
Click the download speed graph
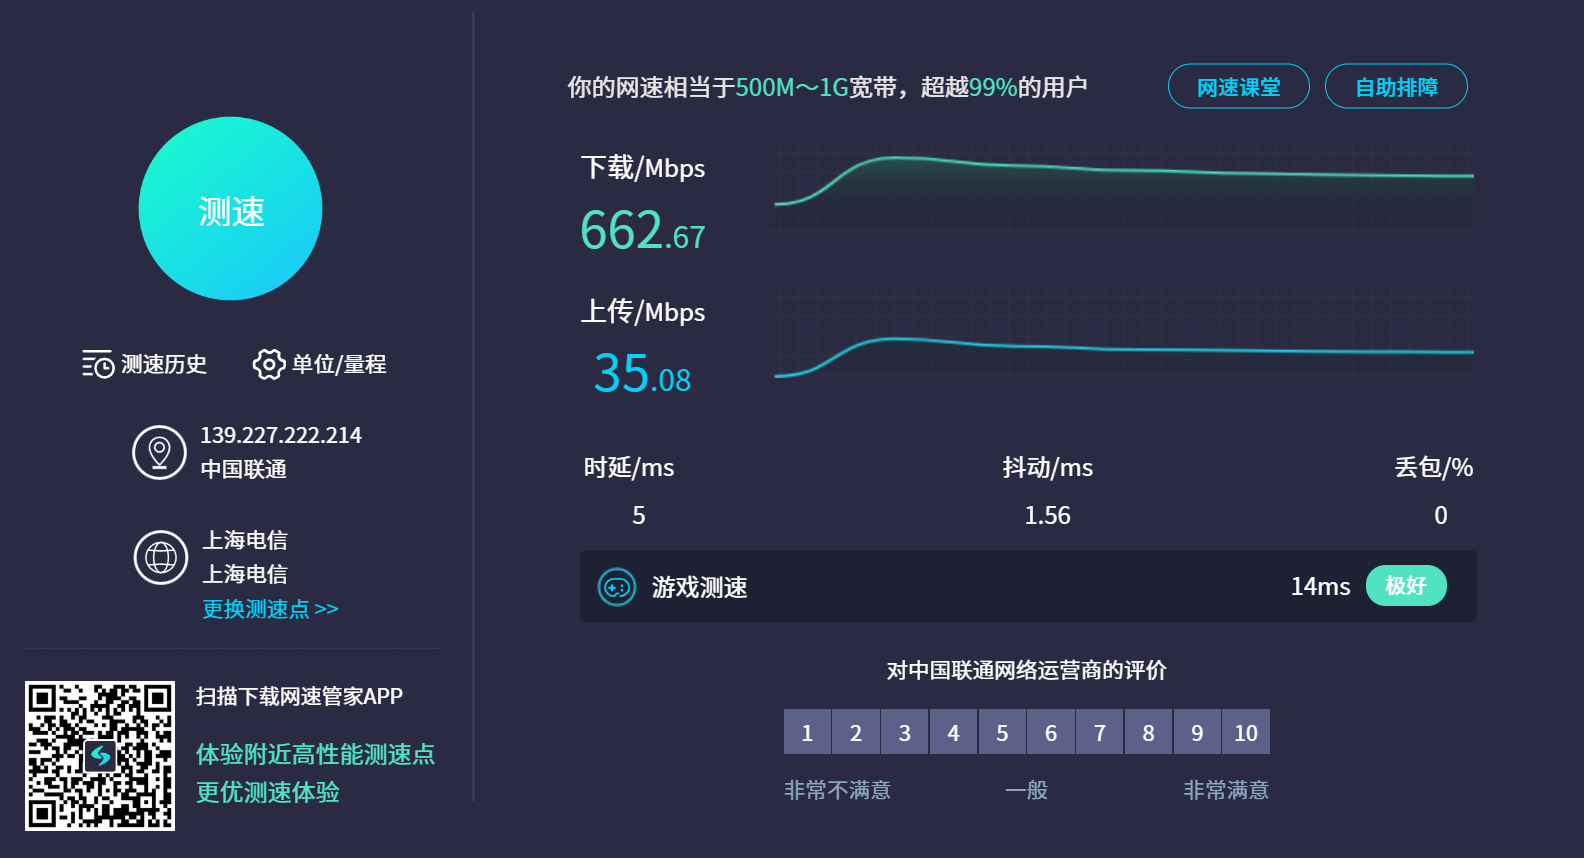click(x=1123, y=187)
